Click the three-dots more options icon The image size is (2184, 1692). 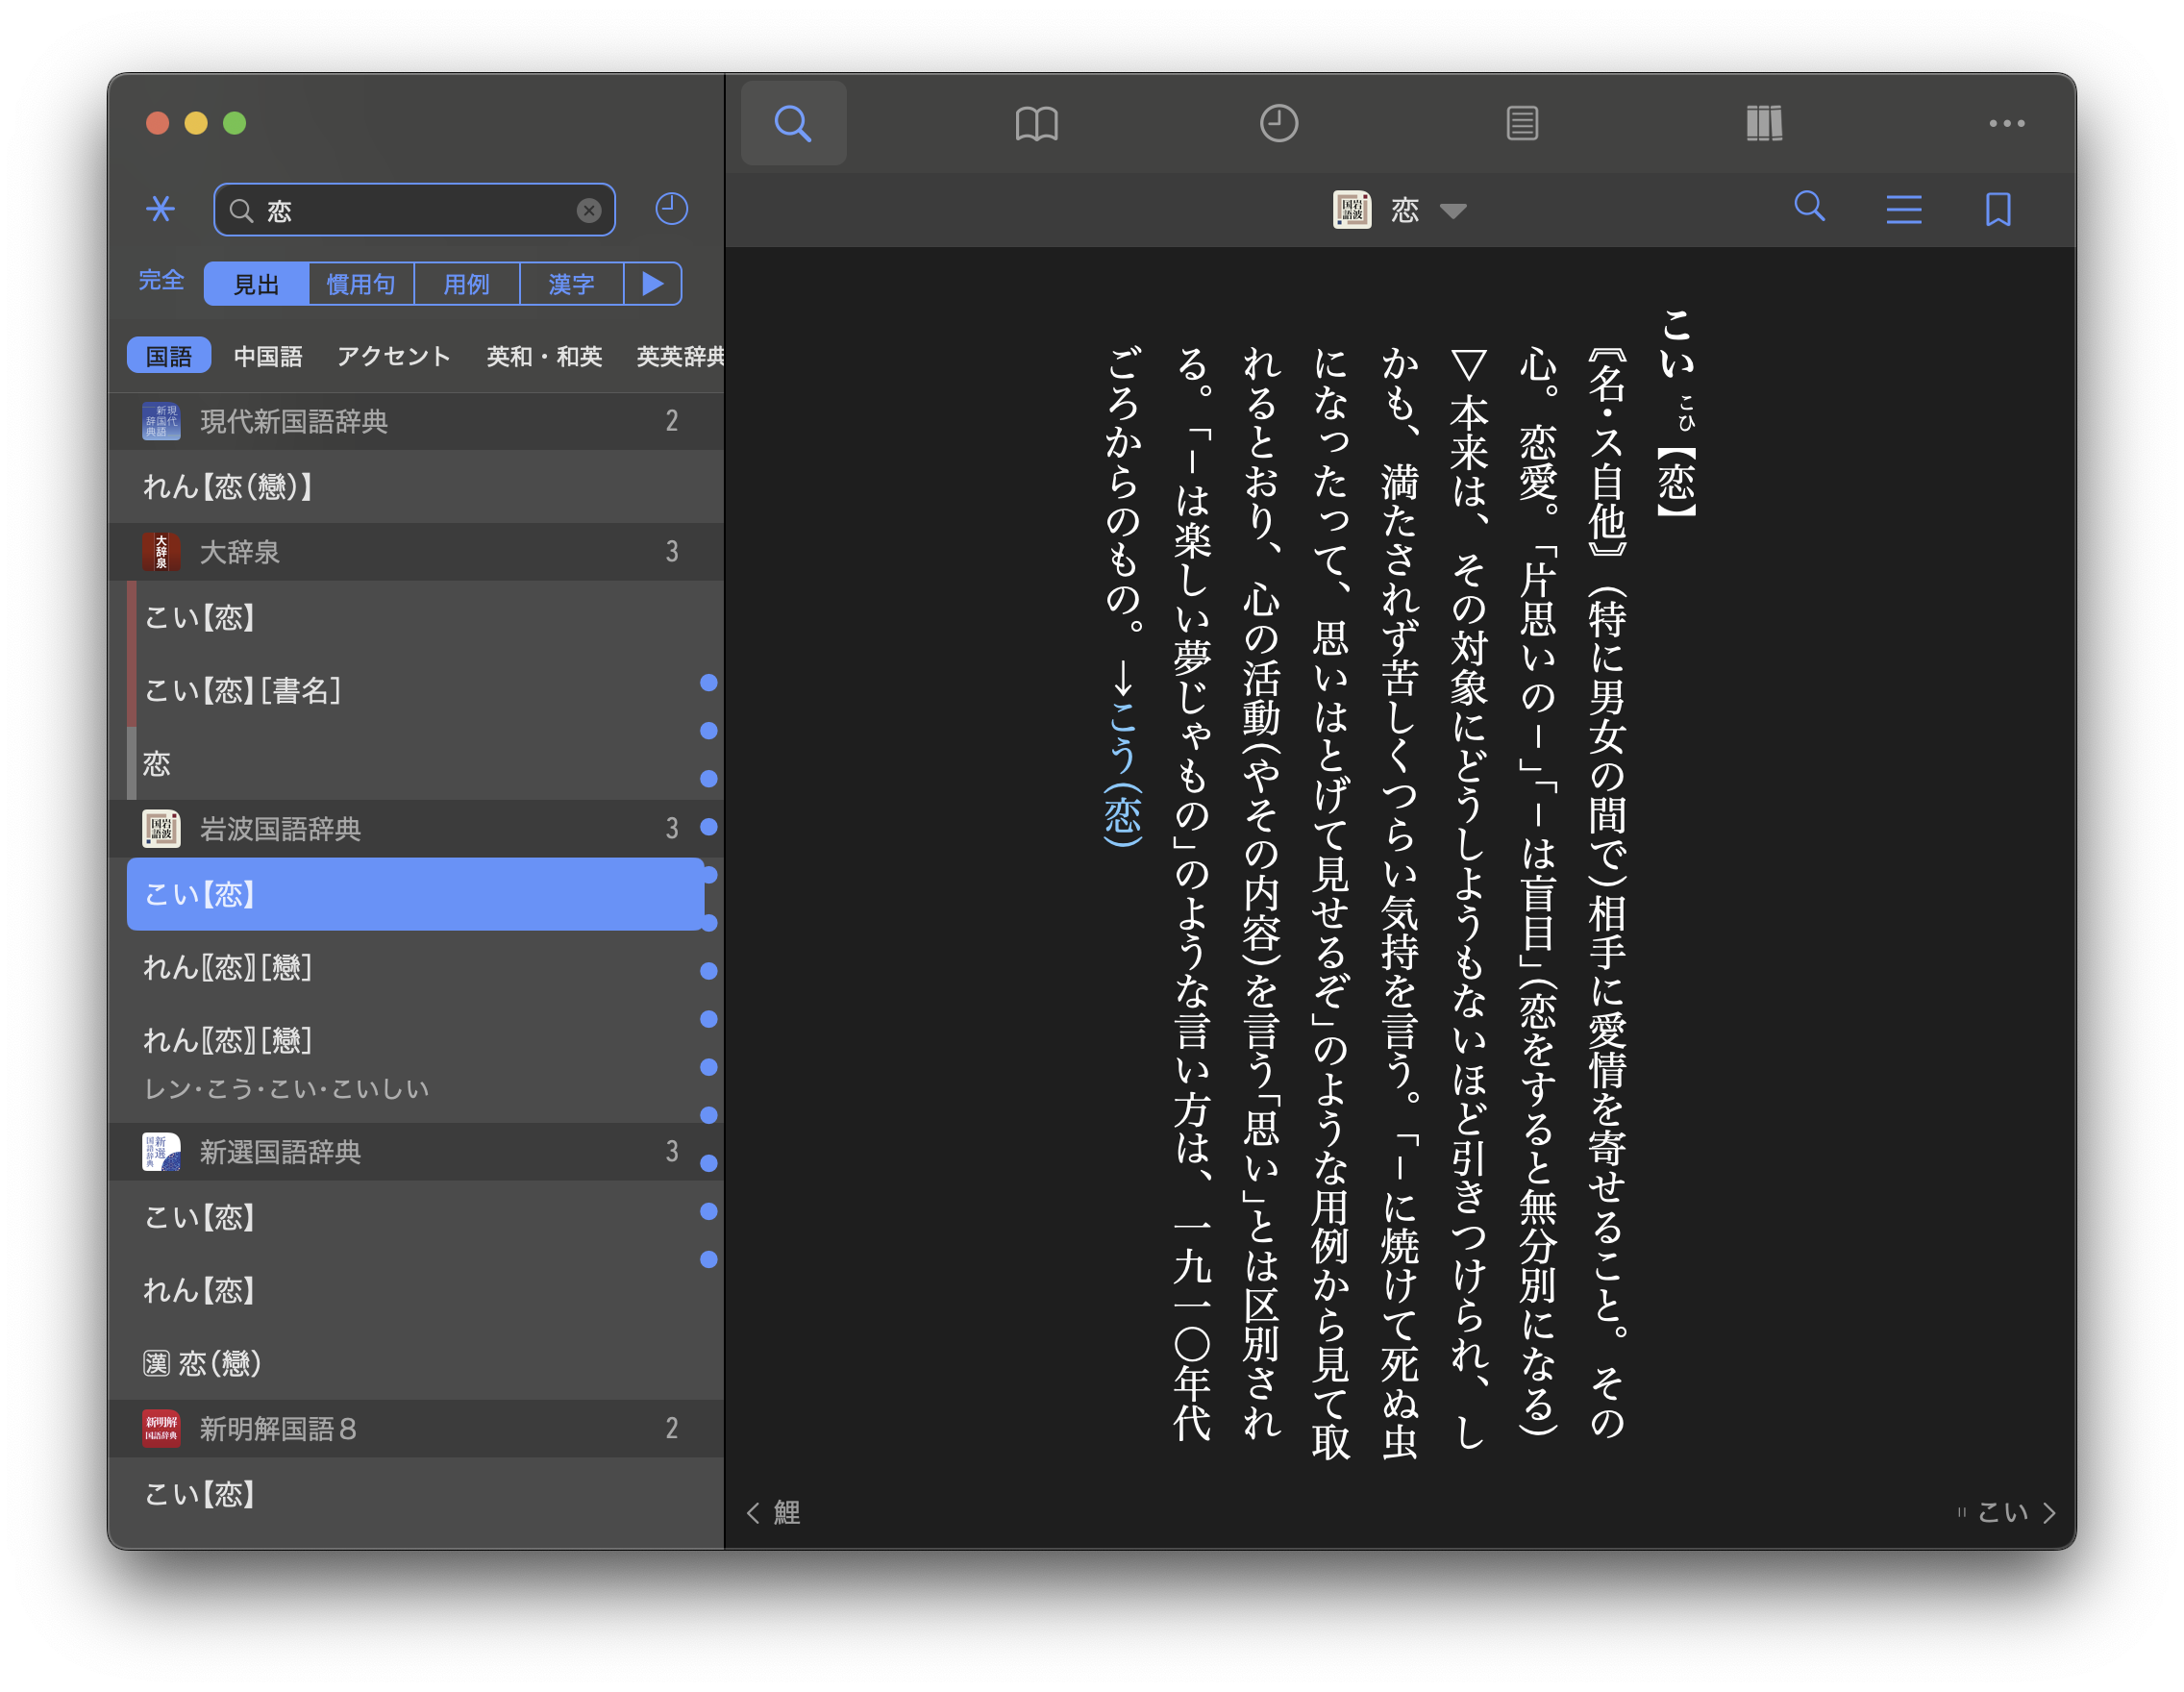pyautogui.click(x=2006, y=123)
